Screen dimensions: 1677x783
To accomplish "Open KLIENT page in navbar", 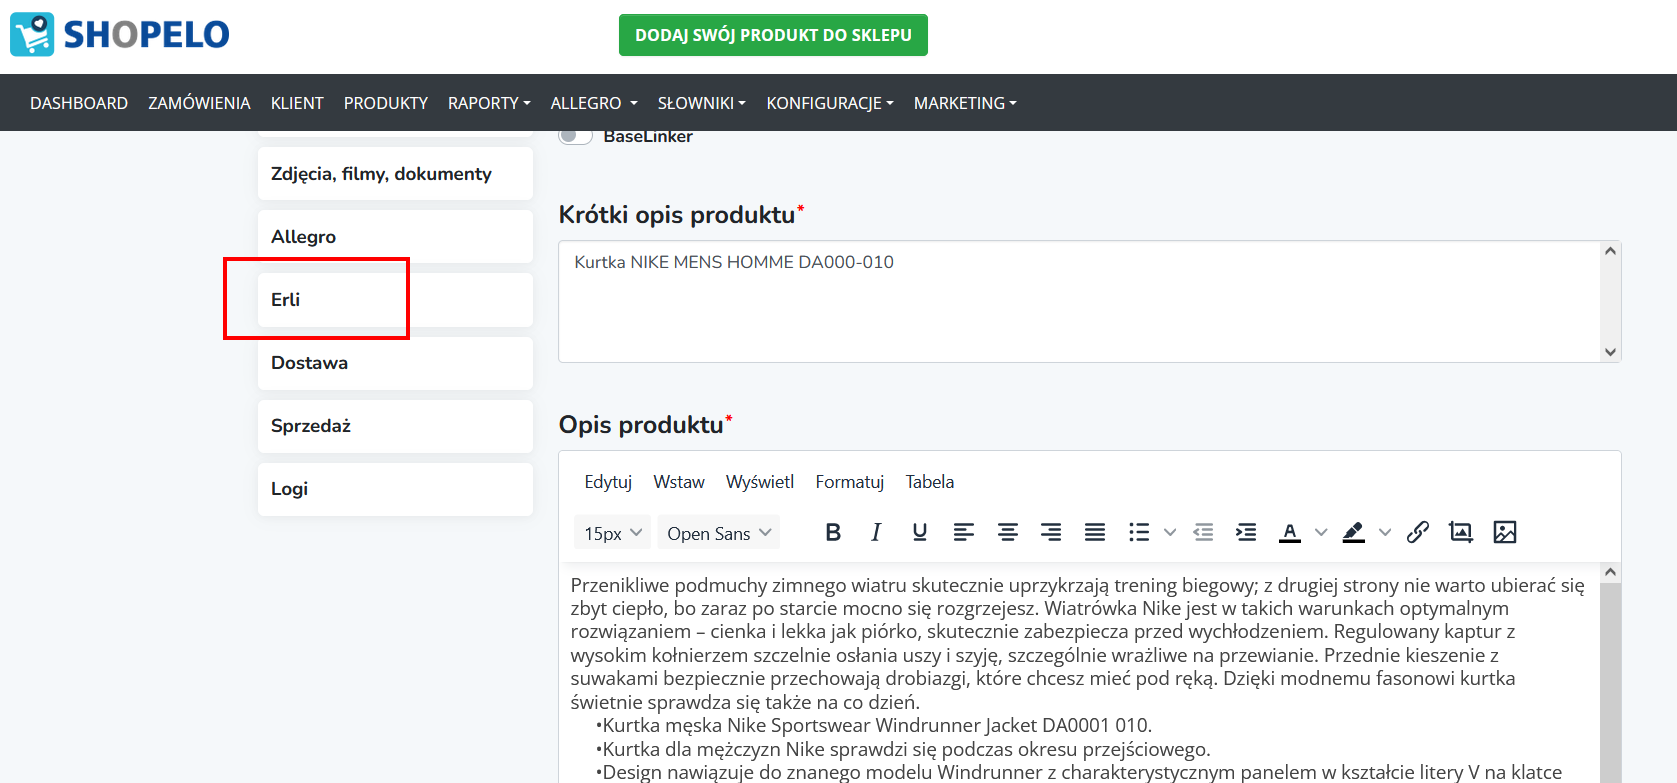I will [297, 103].
